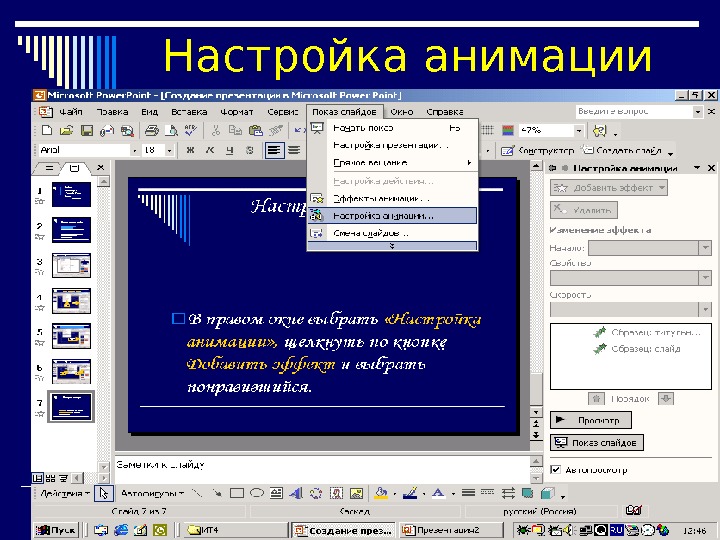Click the Удалить button
The width and height of the screenshot is (720, 540).
point(584,210)
